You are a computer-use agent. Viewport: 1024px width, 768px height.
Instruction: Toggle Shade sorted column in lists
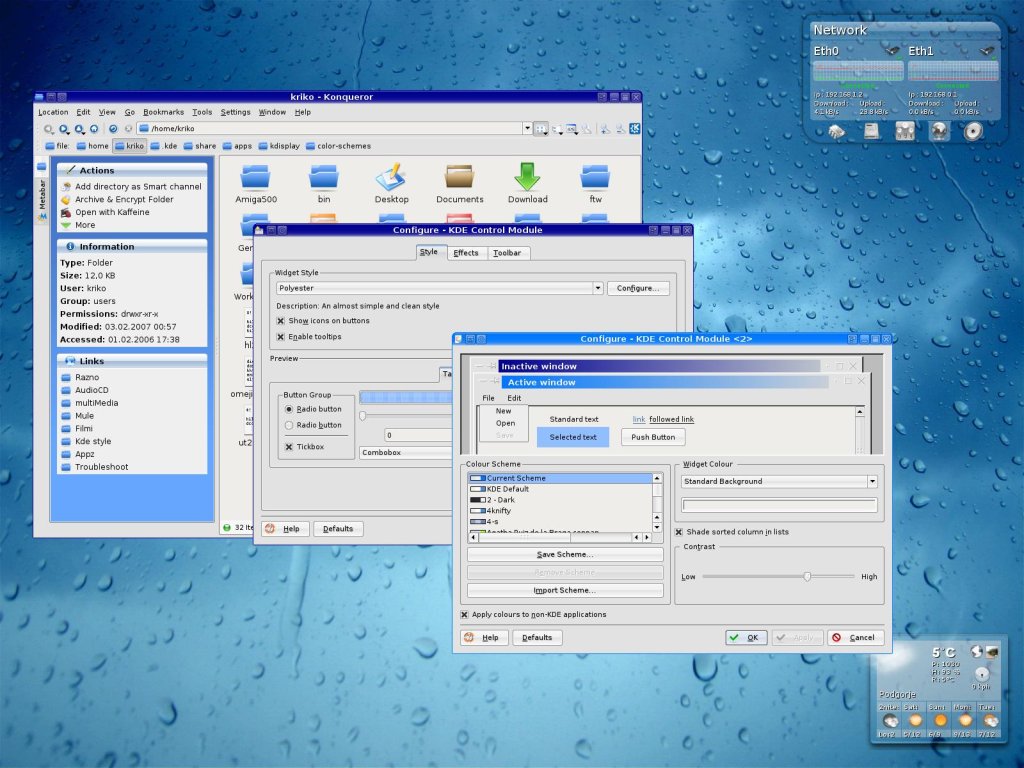pyautogui.click(x=679, y=532)
